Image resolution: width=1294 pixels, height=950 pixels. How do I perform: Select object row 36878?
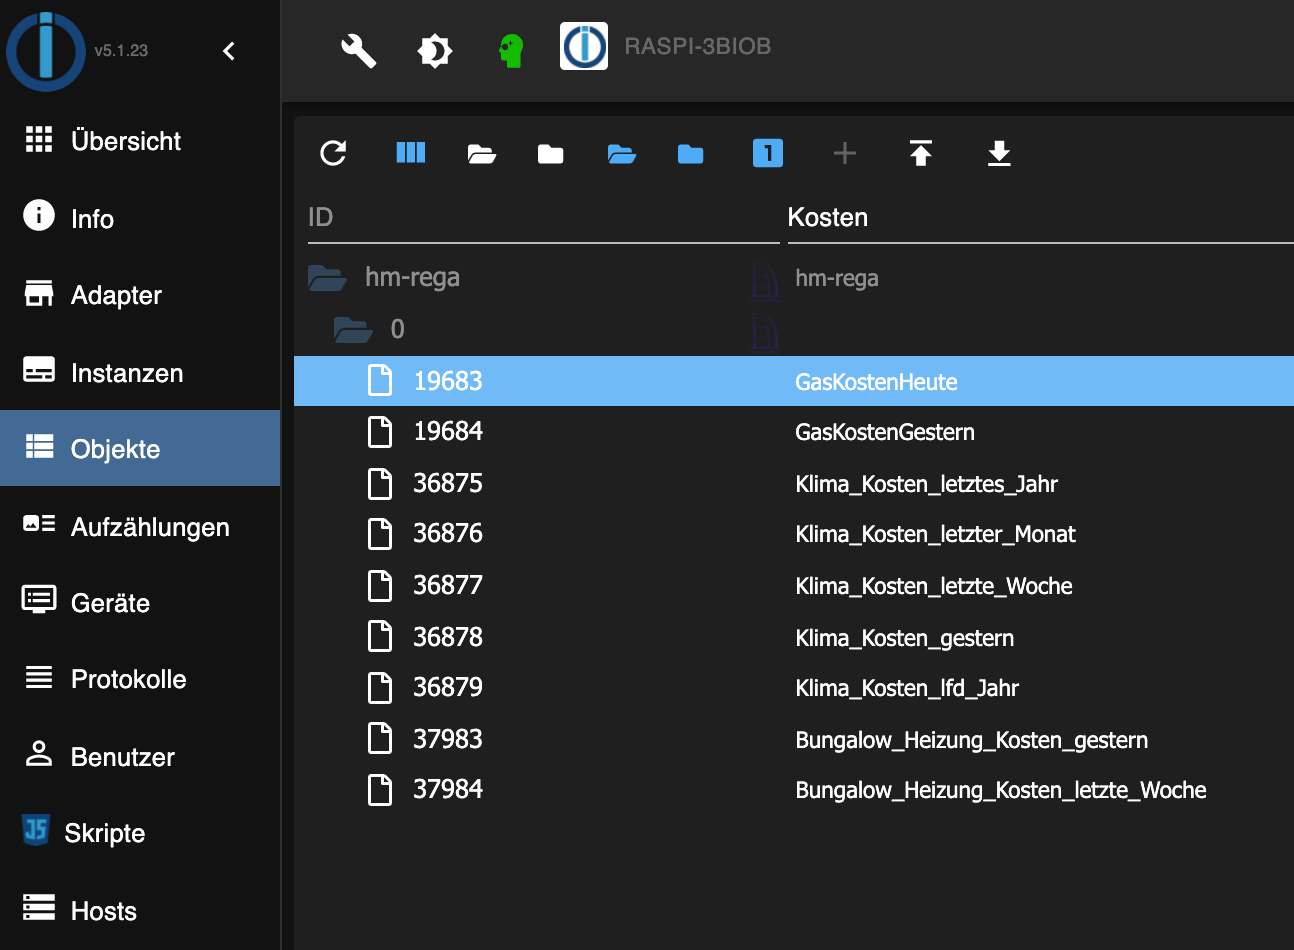pos(794,638)
